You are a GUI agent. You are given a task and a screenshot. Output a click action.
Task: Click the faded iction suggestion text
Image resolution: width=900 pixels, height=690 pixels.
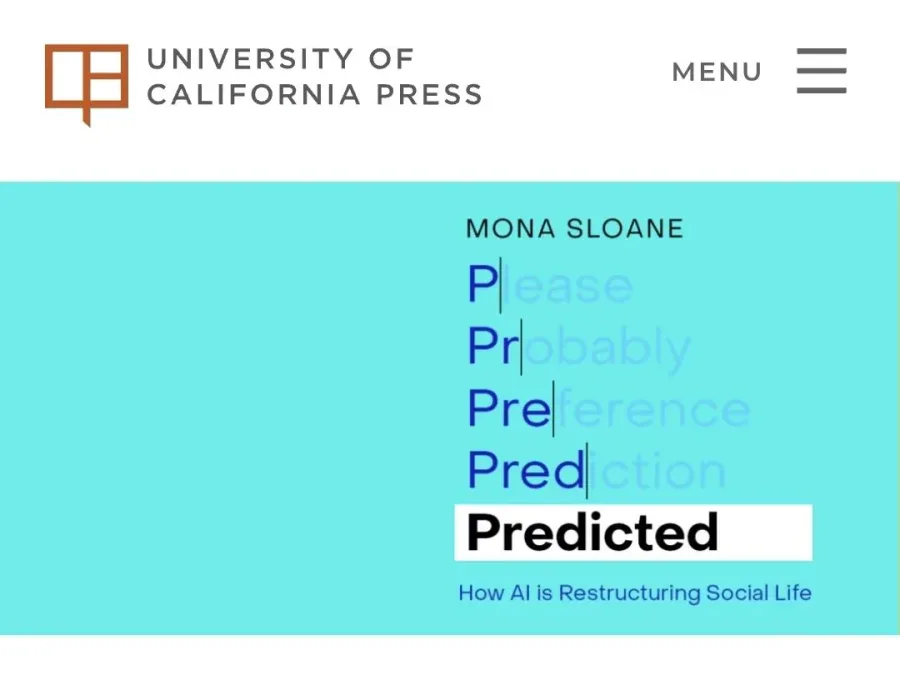658,471
